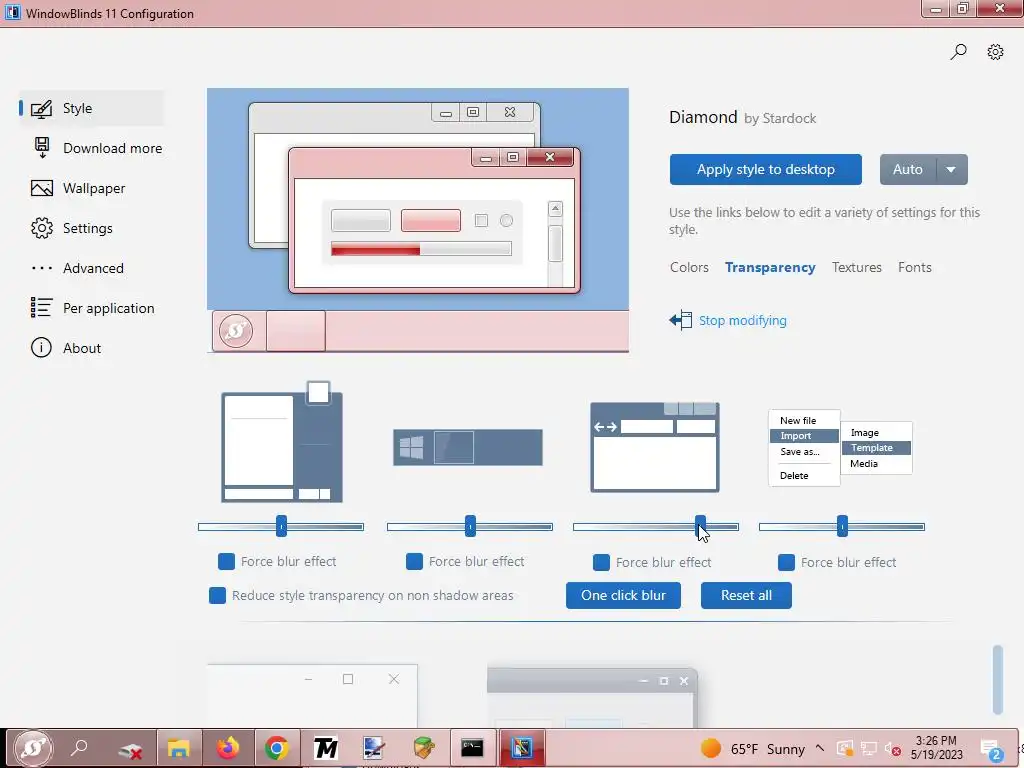1024x768 pixels.
Task: Select the Style sidebar icon
Action: tap(41, 108)
